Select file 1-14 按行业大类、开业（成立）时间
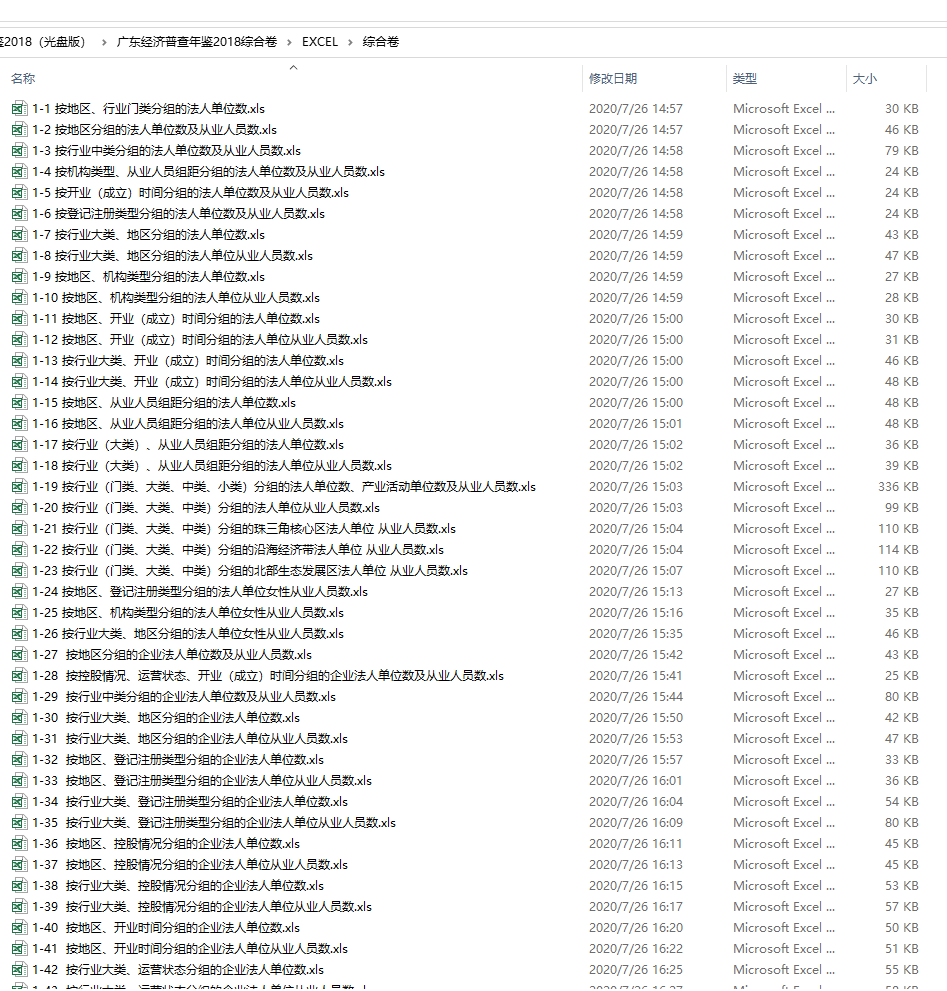Viewport: 947px width, 991px height. [x=212, y=382]
